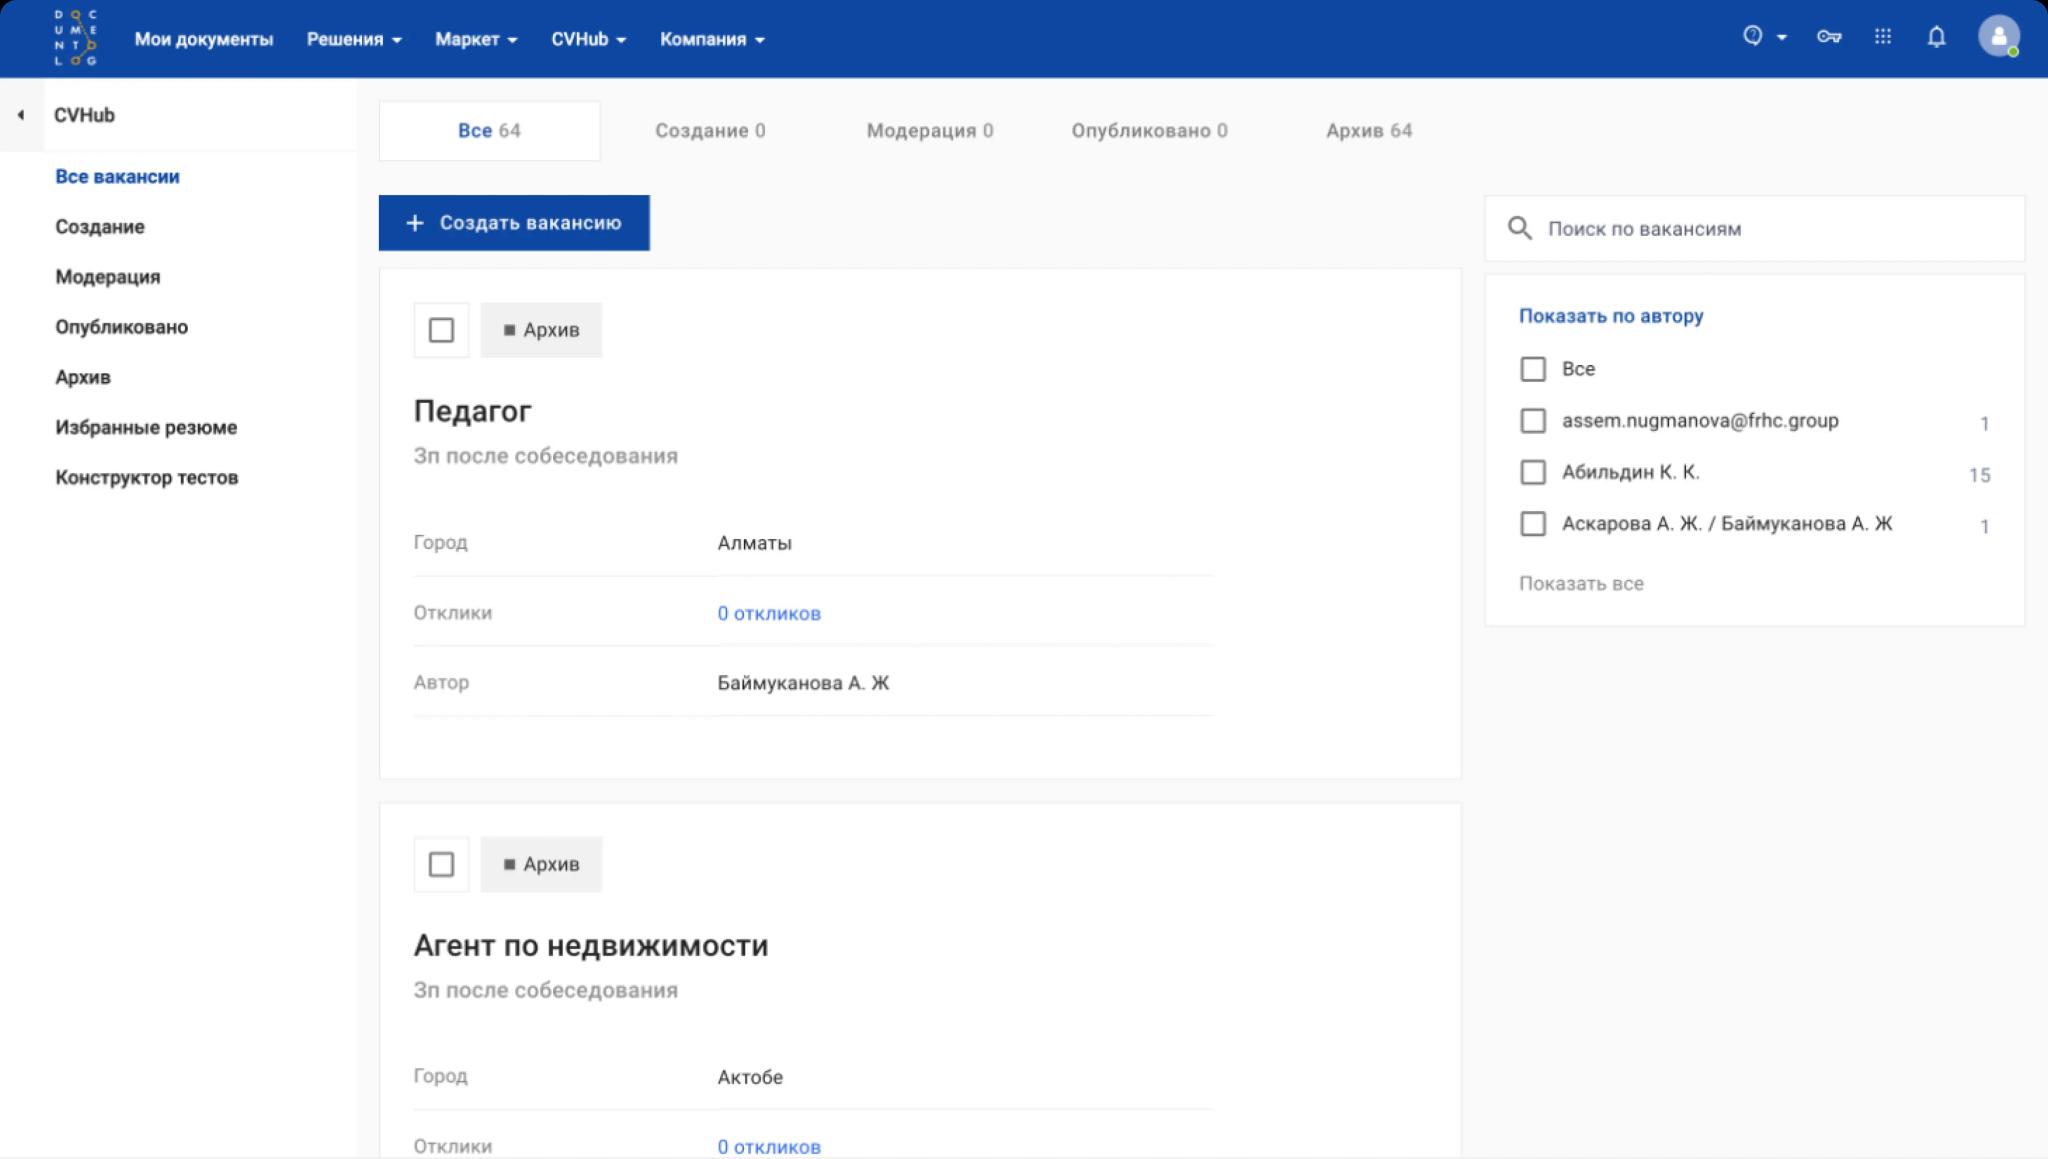The width and height of the screenshot is (2048, 1159).
Task: Click the user avatar icon
Action: tap(1998, 37)
